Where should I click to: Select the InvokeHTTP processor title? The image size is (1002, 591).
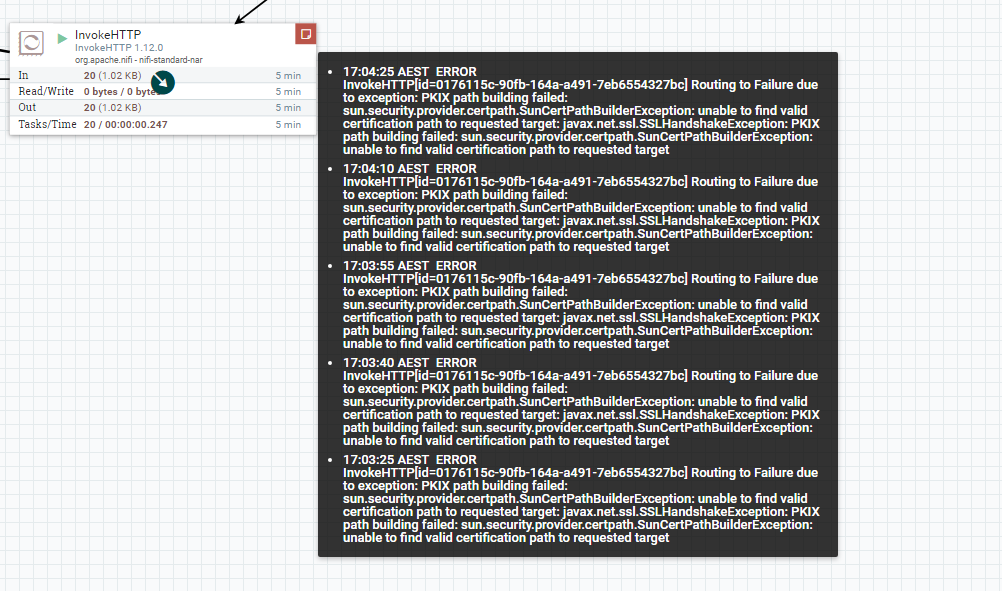[x=108, y=35]
